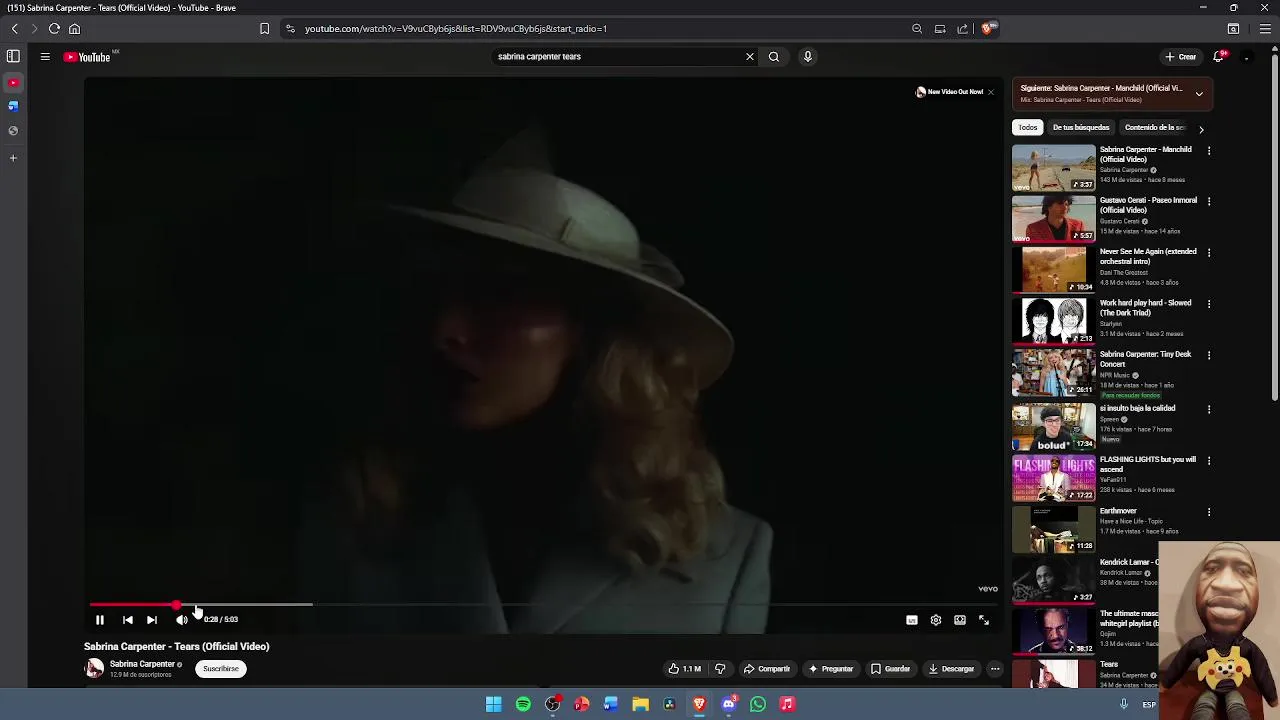Screen dimensions: 1280x720
Task: Open the Gustavo Cerati Paseo Inmoral thumbnail
Action: tap(1054, 219)
